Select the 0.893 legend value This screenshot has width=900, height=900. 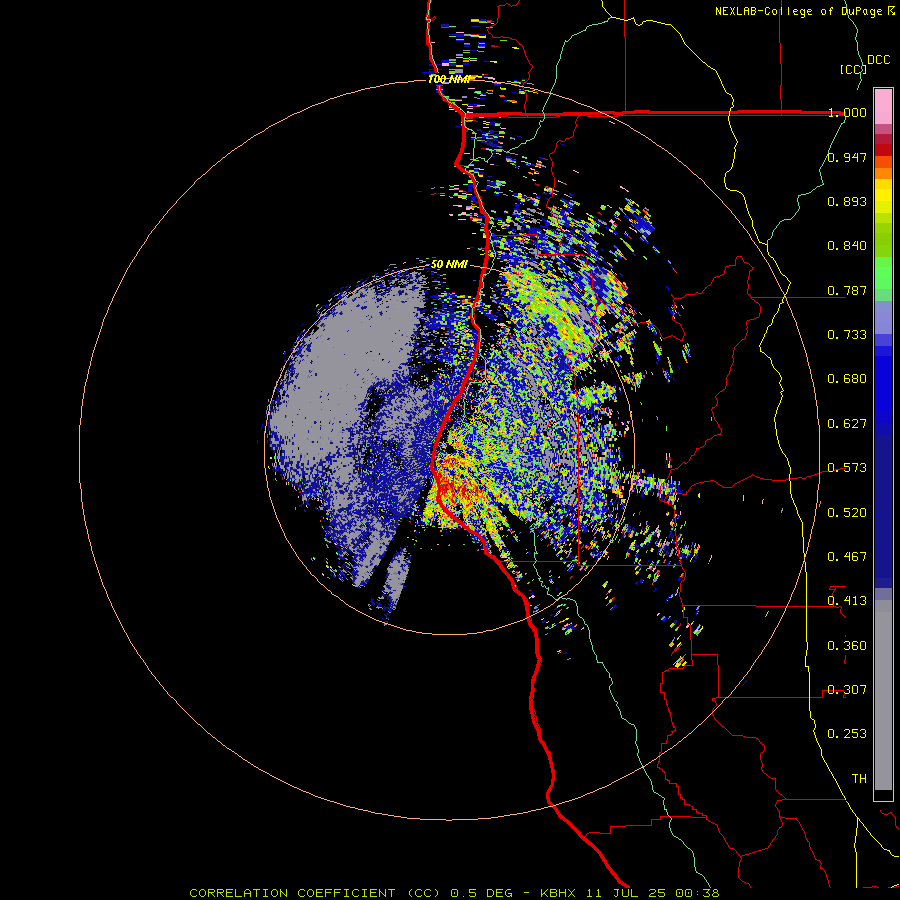coord(847,201)
